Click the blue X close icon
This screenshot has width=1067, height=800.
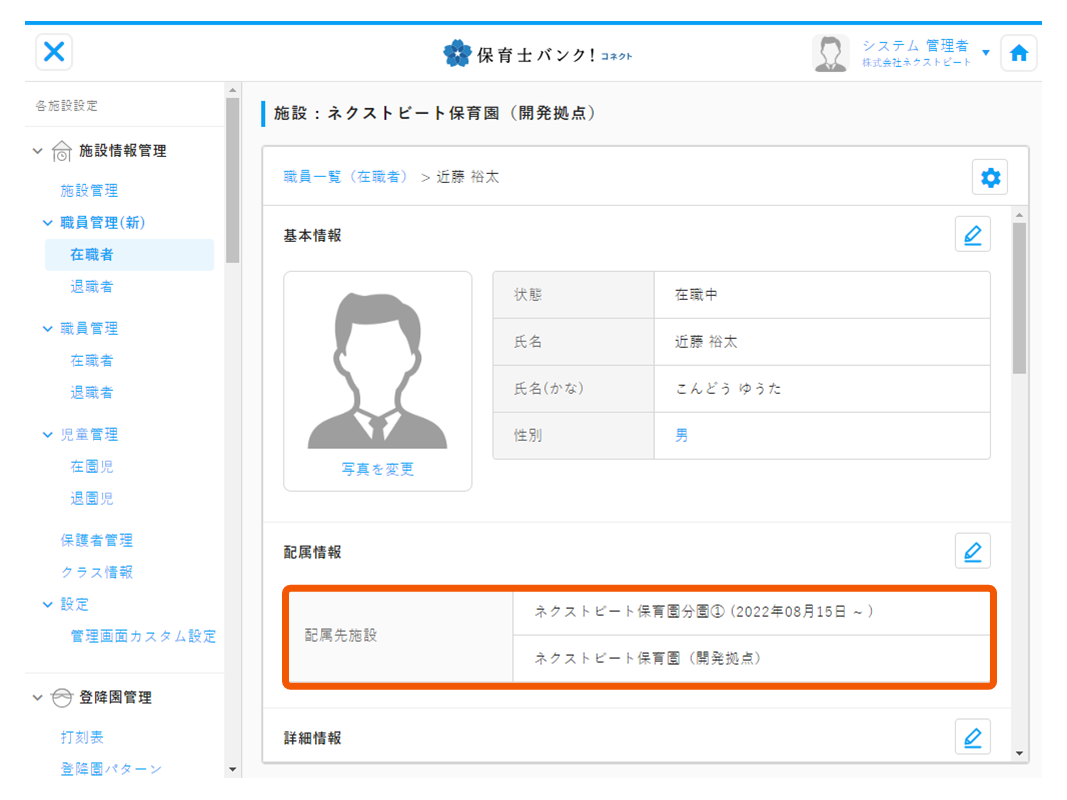[54, 52]
